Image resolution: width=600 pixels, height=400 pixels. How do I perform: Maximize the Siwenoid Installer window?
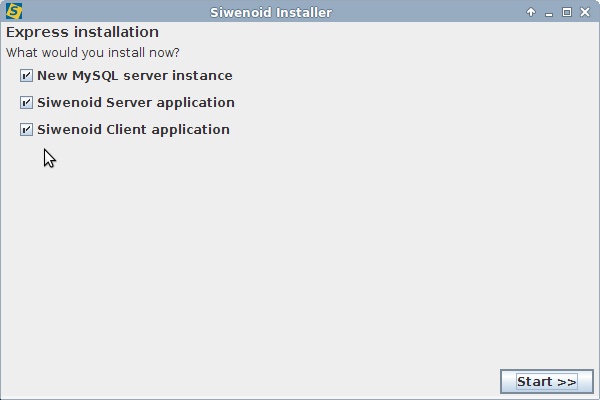click(x=567, y=12)
